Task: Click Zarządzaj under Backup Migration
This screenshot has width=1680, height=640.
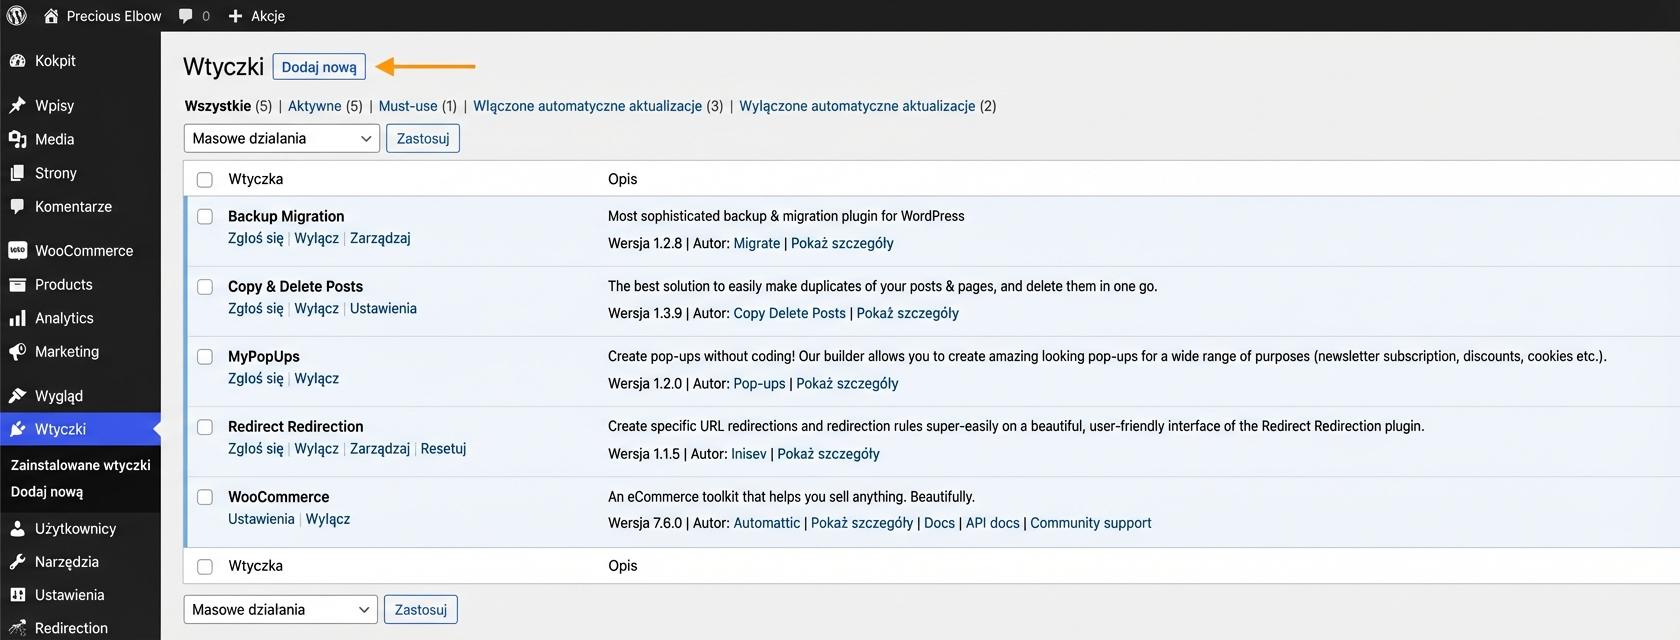Action: [x=380, y=238]
